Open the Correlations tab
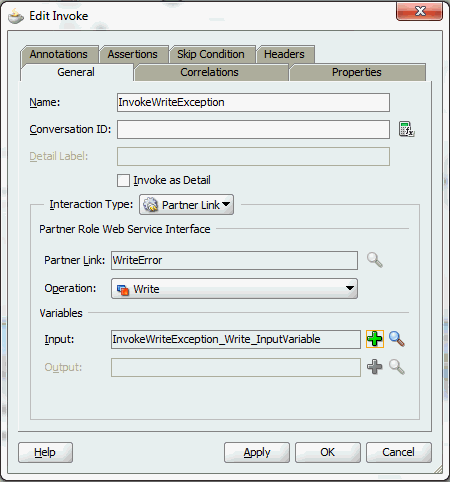450x482 pixels. coord(210,72)
